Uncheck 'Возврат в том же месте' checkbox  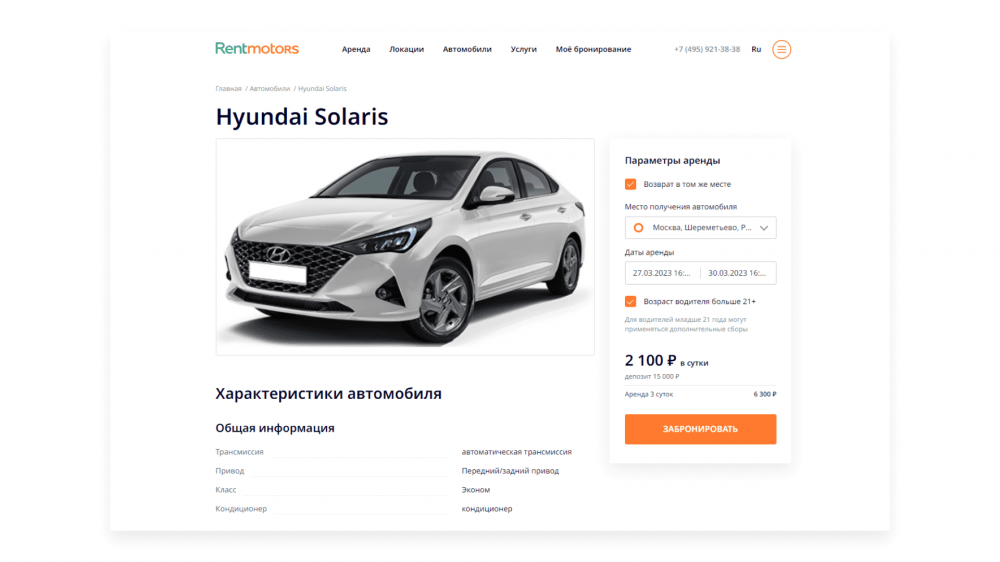[x=630, y=184]
